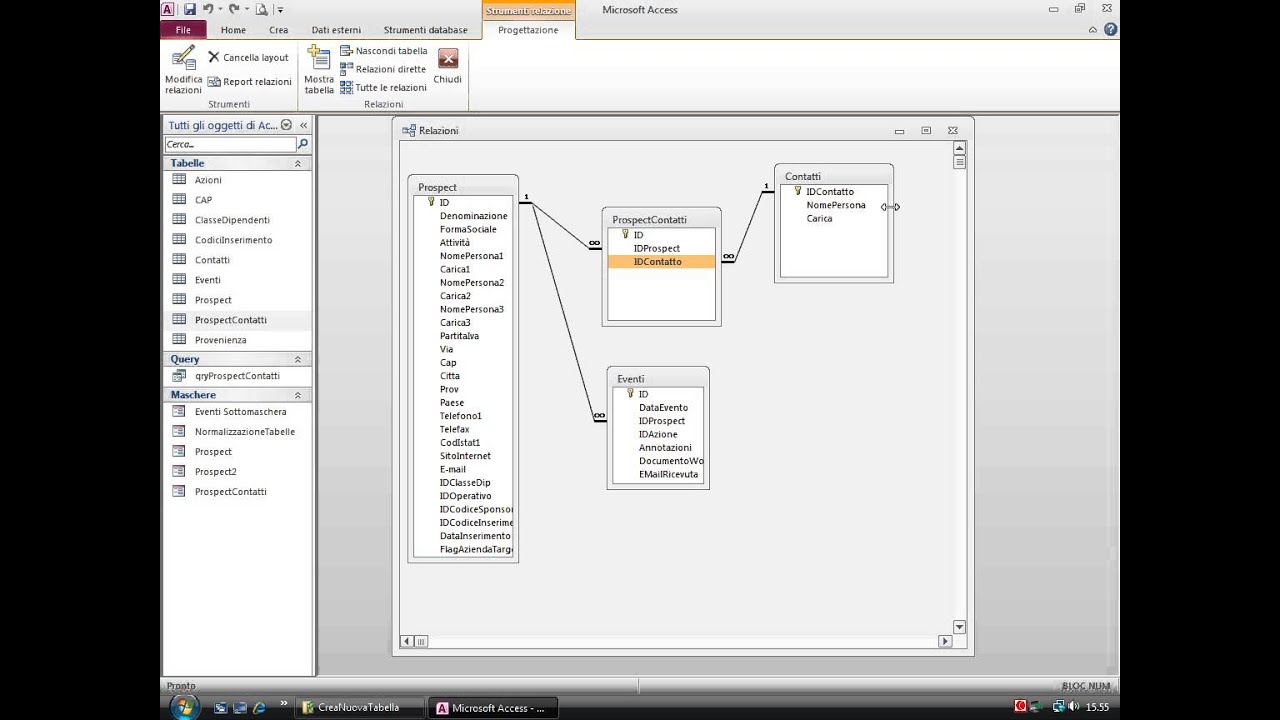Click Relazioni vertical scrollbar down arrow
Image resolution: width=1280 pixels, height=720 pixels.
coord(959,627)
